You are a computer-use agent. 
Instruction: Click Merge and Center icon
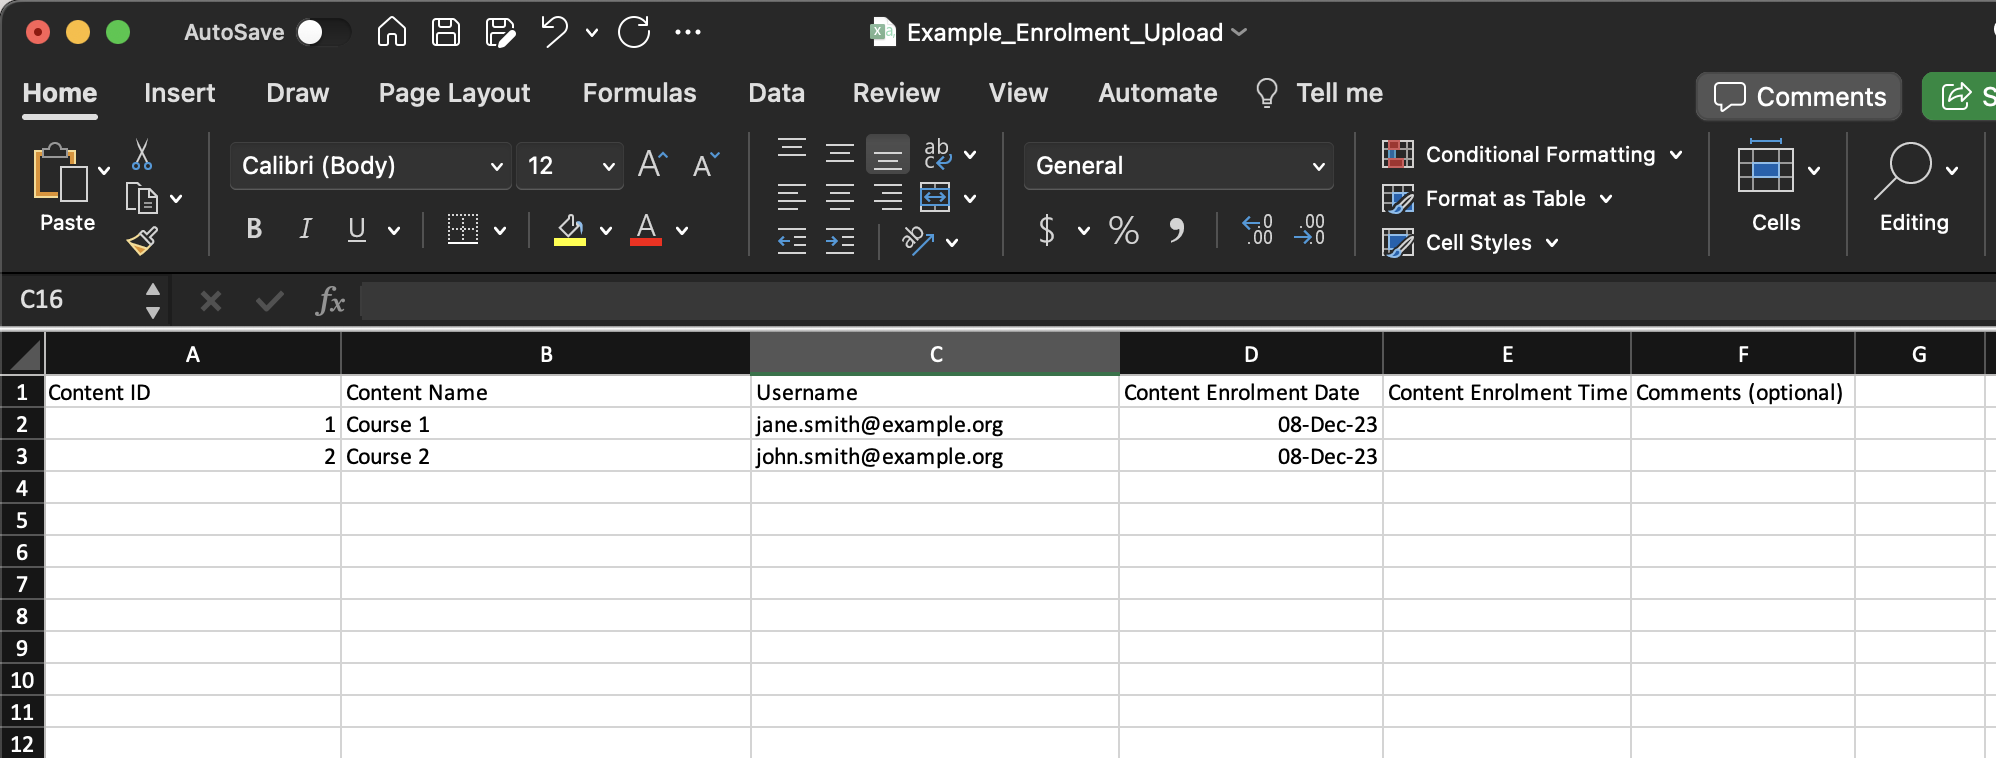(x=935, y=197)
